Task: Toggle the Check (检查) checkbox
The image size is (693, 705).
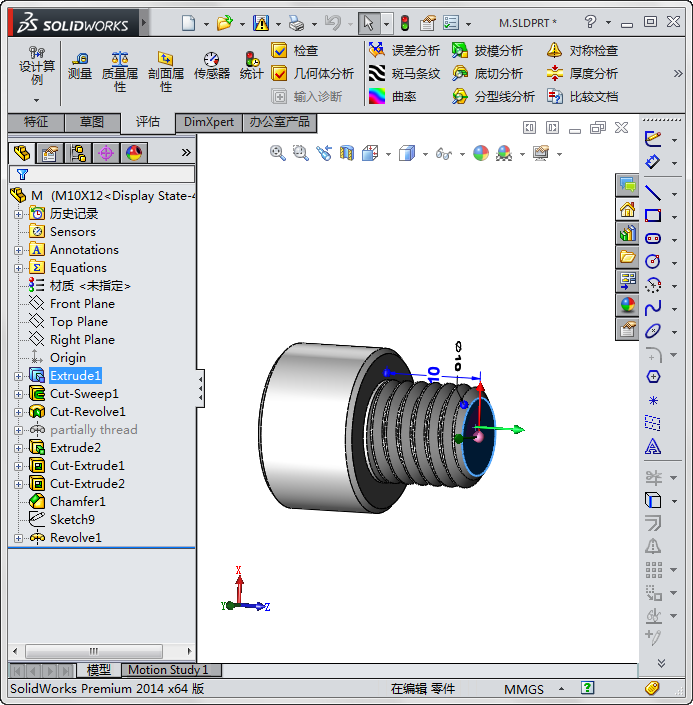Action: click(280, 50)
